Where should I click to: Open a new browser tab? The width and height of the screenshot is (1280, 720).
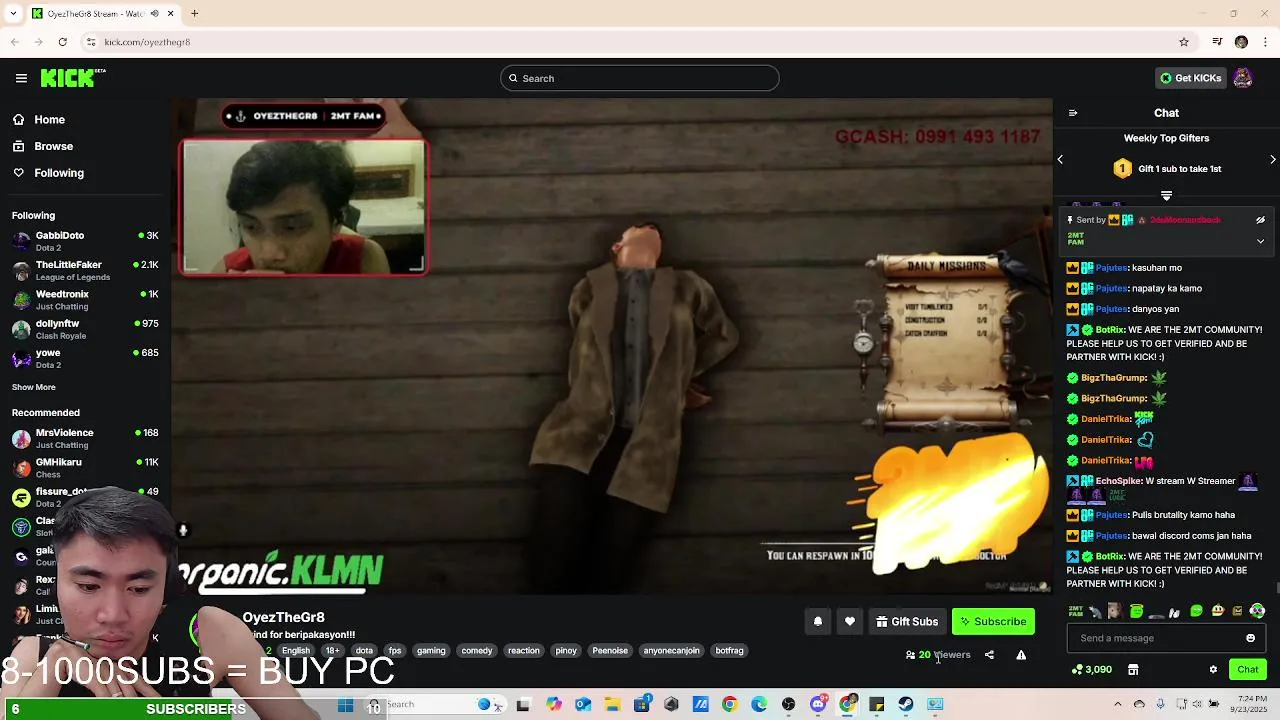195,14
